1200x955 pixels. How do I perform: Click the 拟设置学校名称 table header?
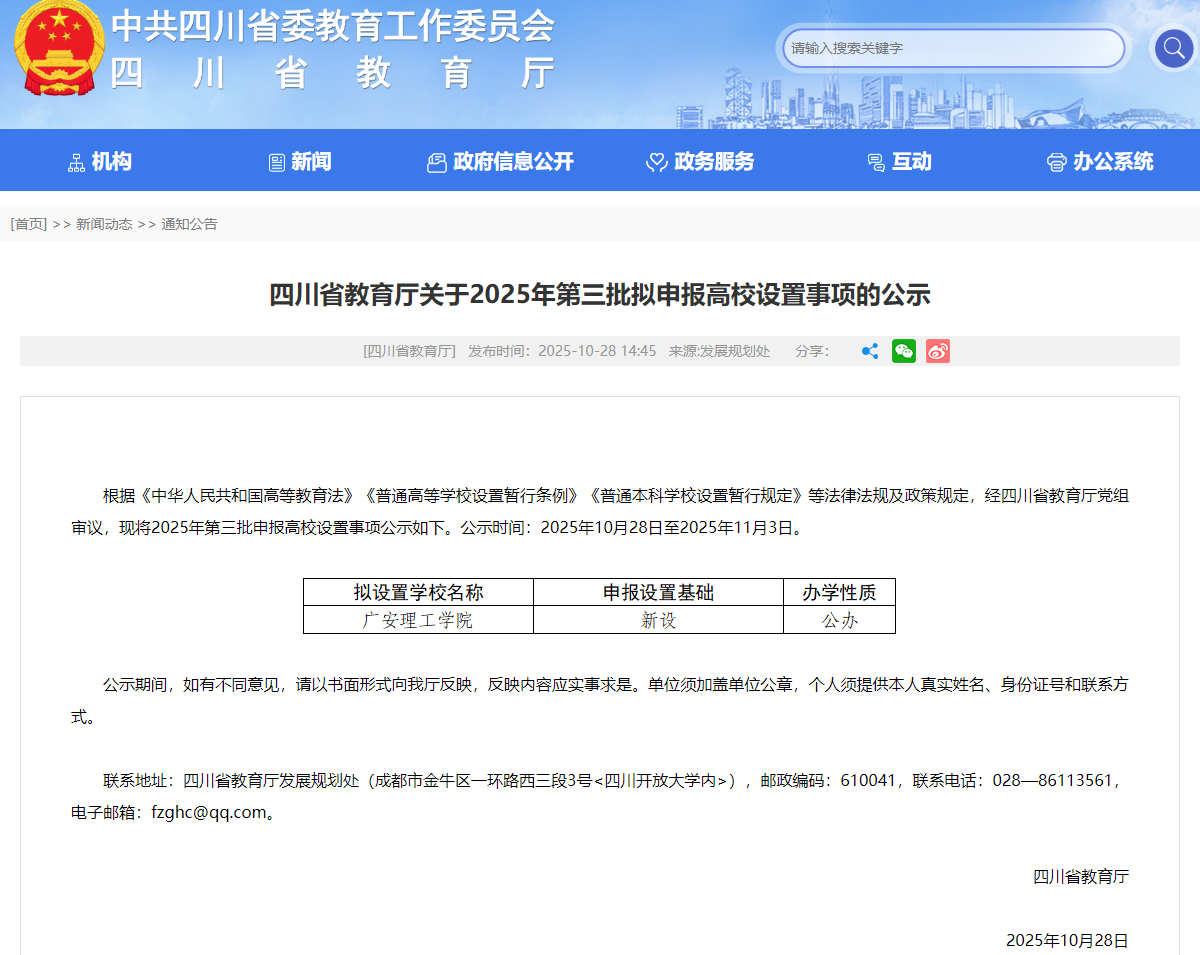pyautogui.click(x=418, y=592)
